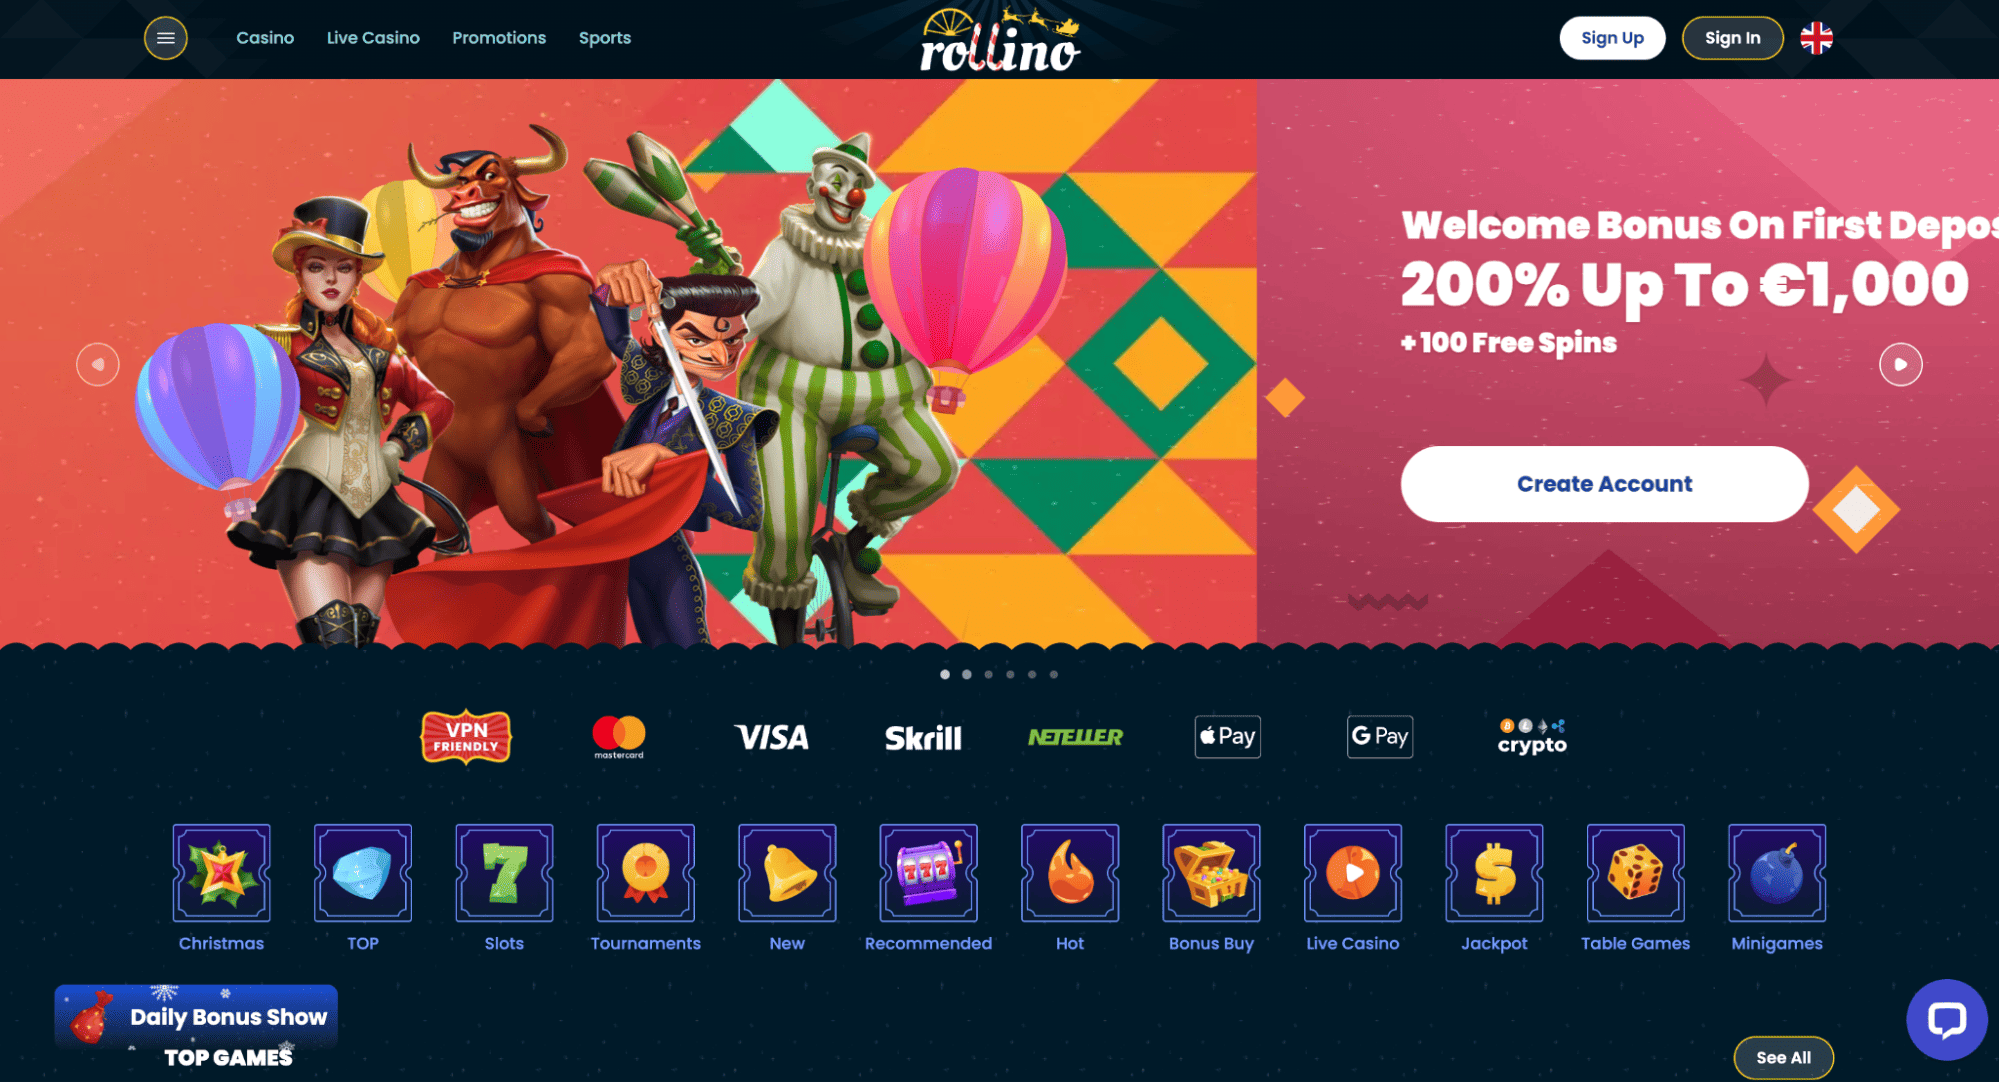Select the Hot flame category icon
Screen dimensions: 1999x1083
[x=1070, y=873]
